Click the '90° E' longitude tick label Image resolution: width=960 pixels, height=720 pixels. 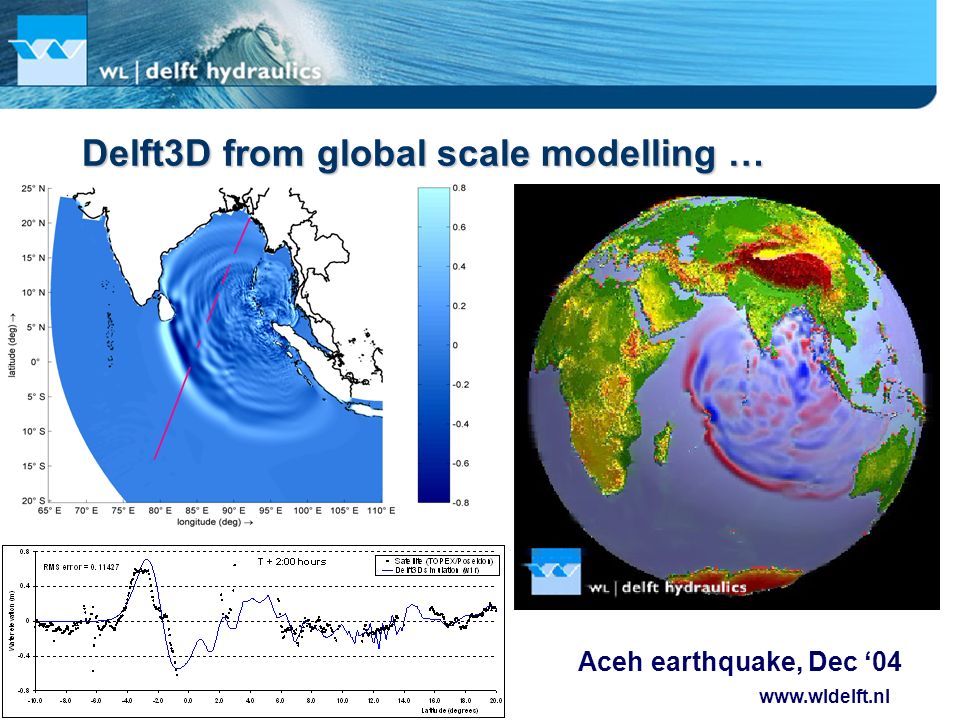tap(233, 511)
